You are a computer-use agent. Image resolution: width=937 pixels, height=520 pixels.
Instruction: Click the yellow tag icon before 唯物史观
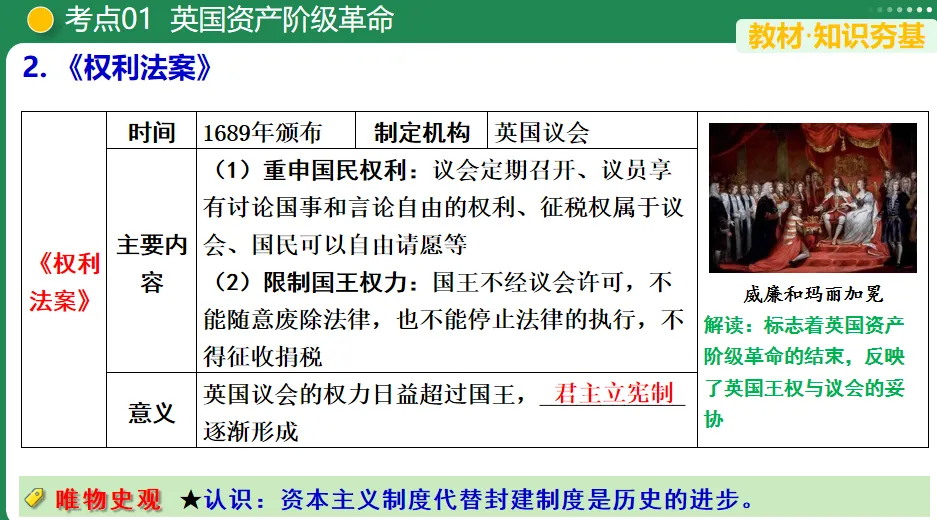pos(35,498)
